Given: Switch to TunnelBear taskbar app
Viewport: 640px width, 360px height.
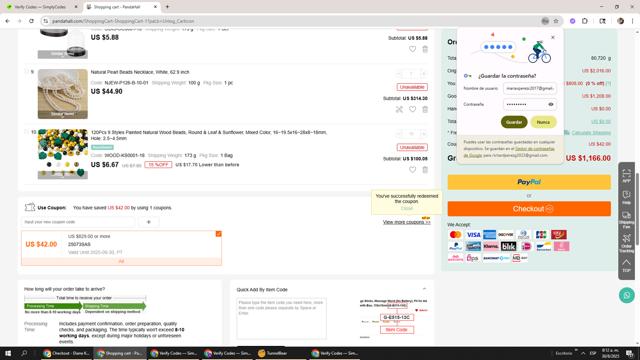Looking at the screenshot, I should [x=281, y=353].
